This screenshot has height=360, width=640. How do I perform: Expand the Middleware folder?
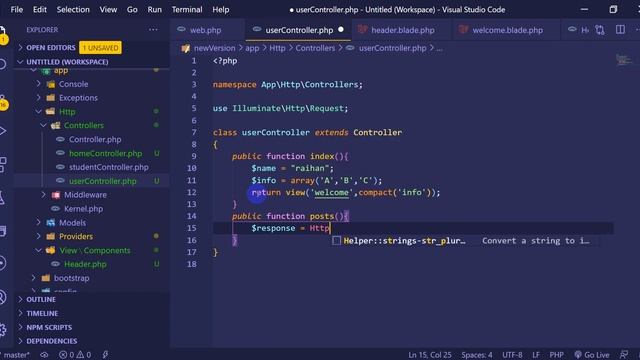(x=85, y=195)
